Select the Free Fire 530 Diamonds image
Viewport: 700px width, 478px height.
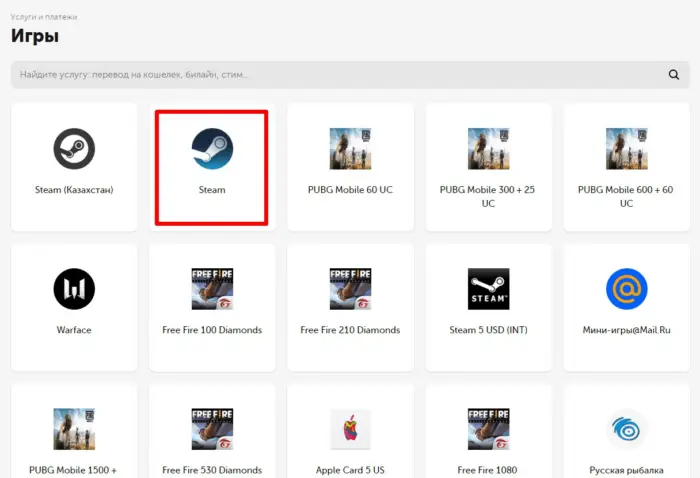(x=212, y=429)
